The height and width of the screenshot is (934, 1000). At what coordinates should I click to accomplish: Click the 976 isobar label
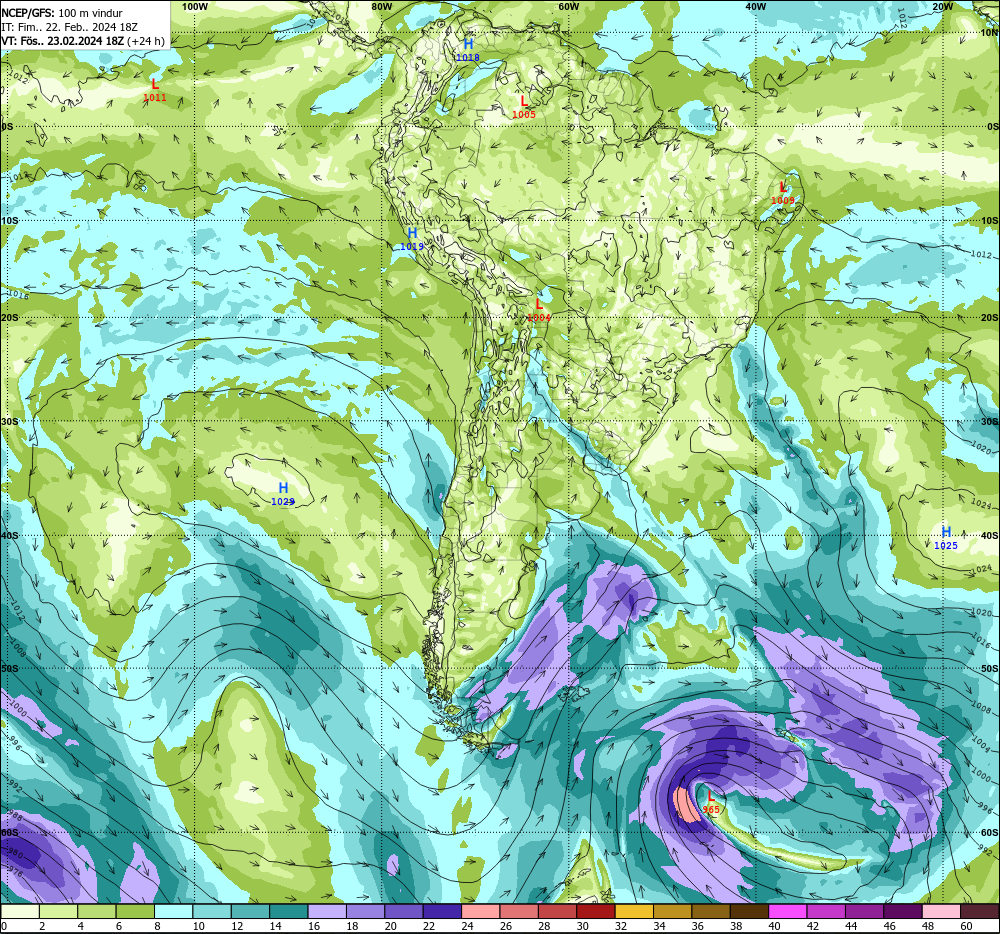pos(15,871)
